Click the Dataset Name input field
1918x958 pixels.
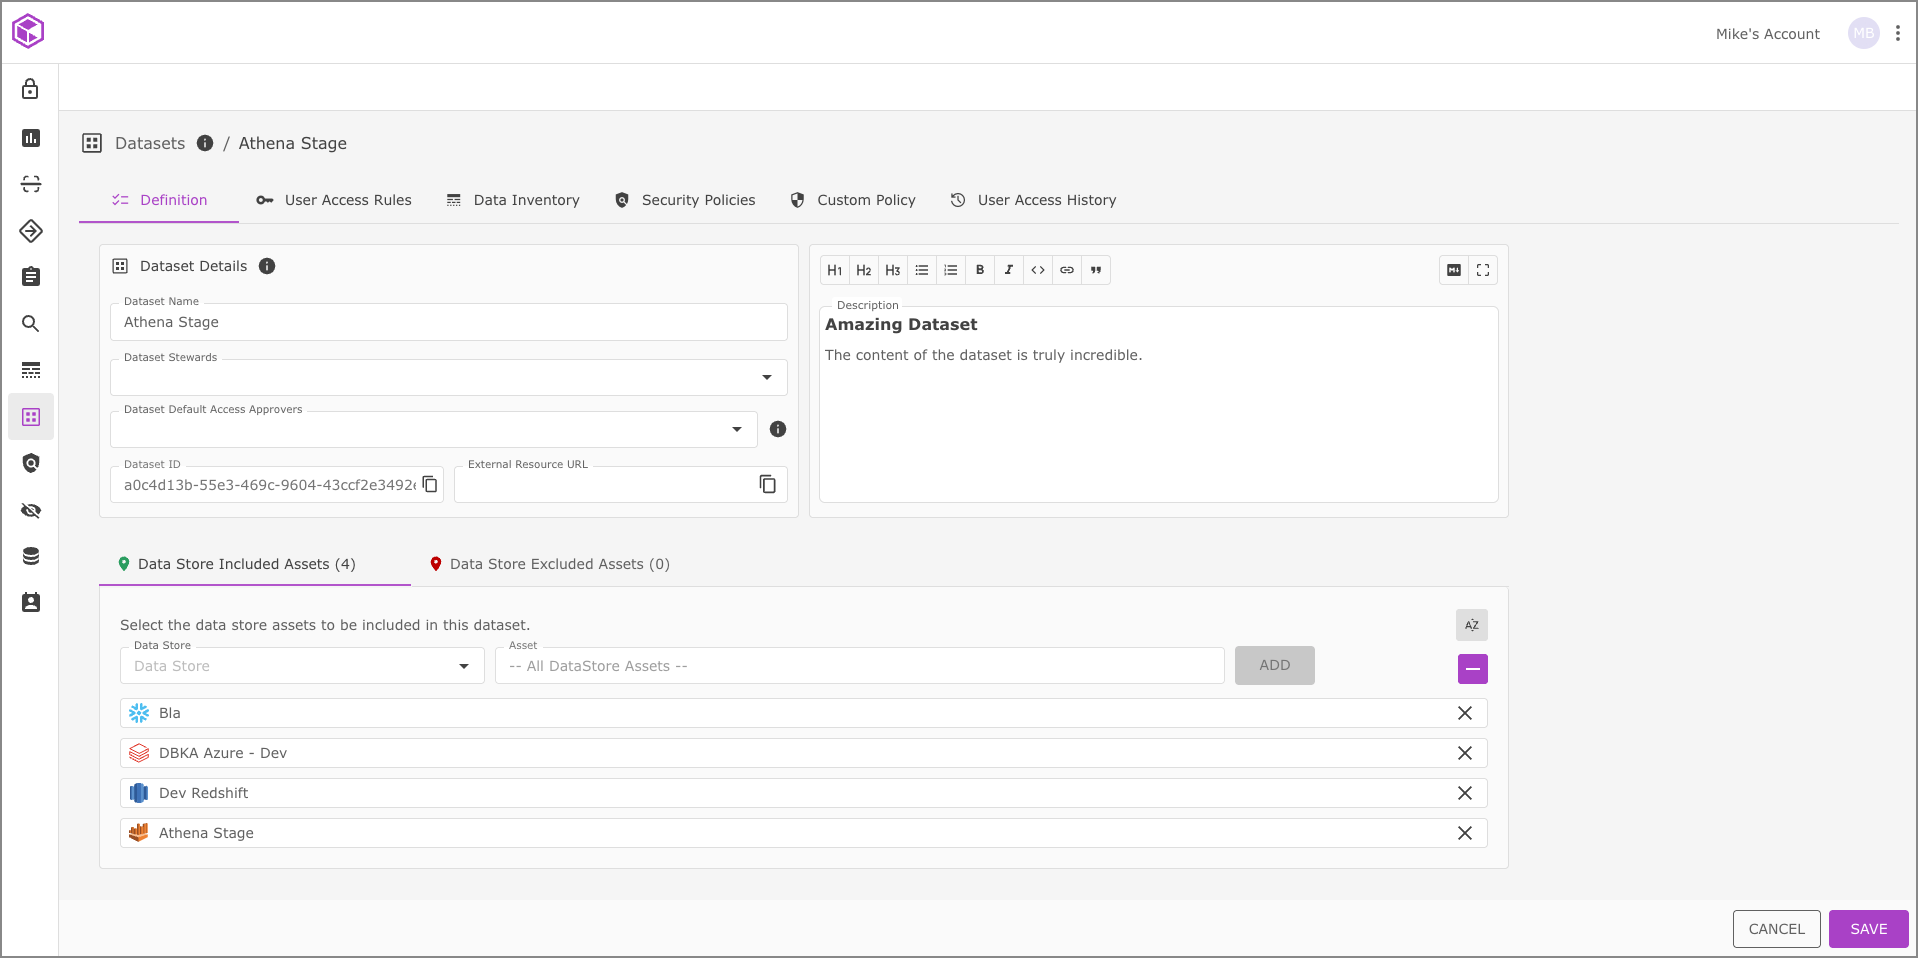[x=448, y=322]
